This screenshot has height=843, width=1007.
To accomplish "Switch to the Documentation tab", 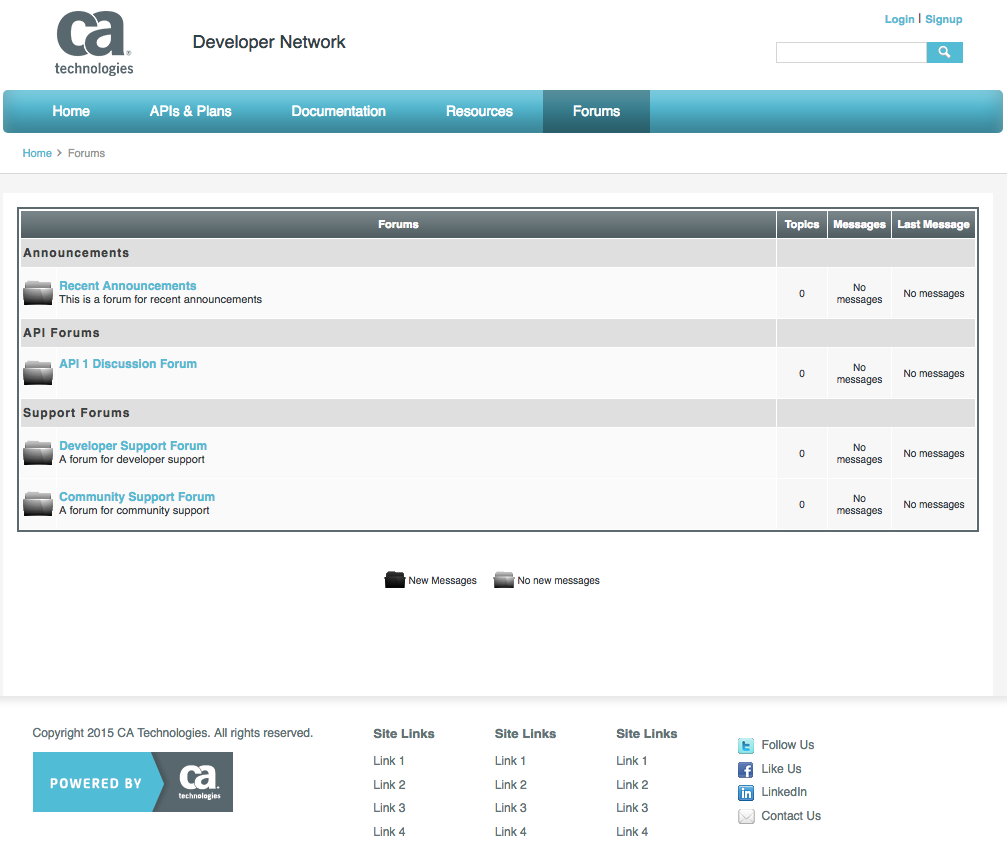I will coord(338,111).
